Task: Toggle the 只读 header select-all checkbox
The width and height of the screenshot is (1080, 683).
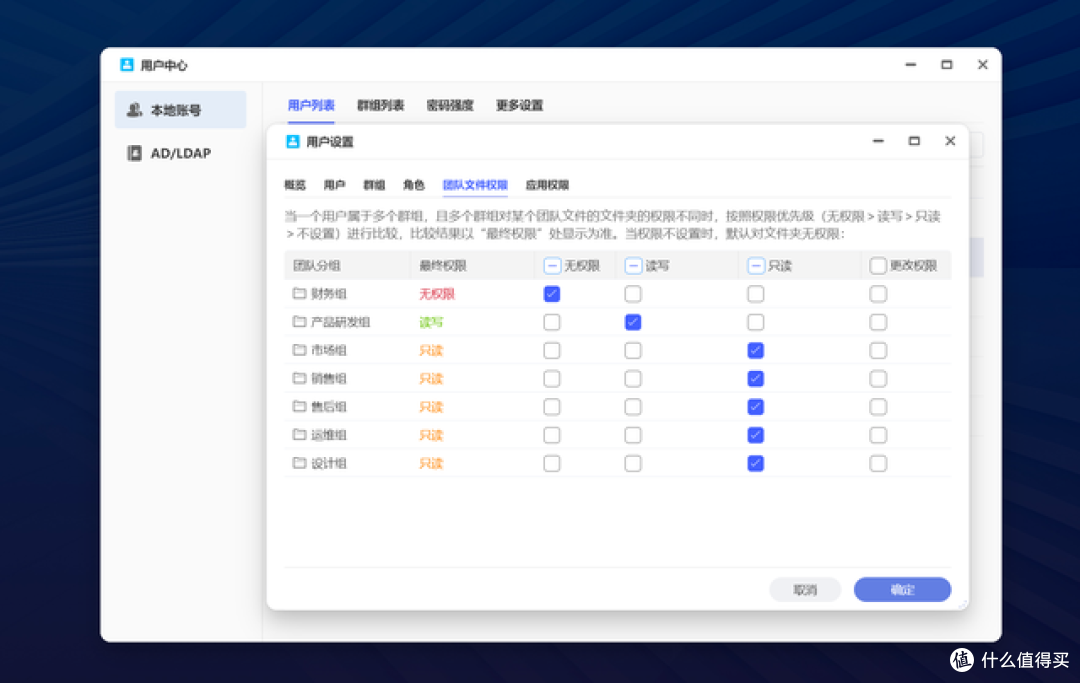Action: pyautogui.click(x=756, y=266)
